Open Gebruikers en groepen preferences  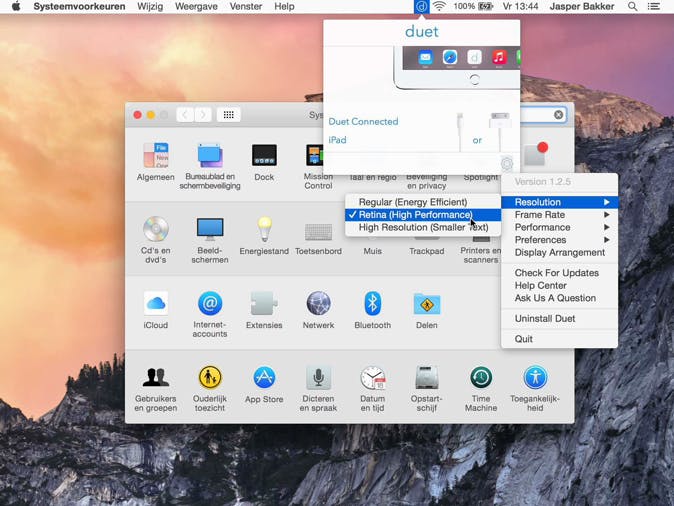coord(156,388)
